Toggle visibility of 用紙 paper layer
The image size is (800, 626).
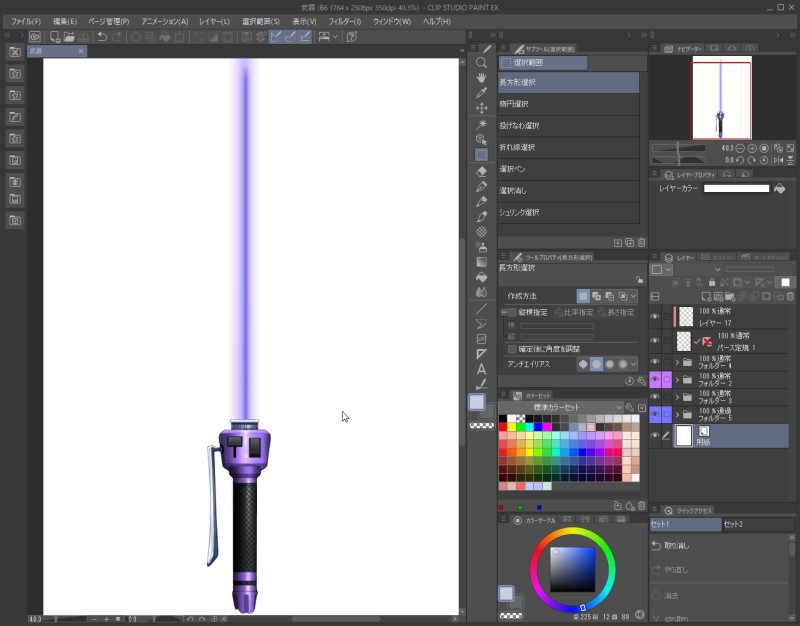[655, 436]
